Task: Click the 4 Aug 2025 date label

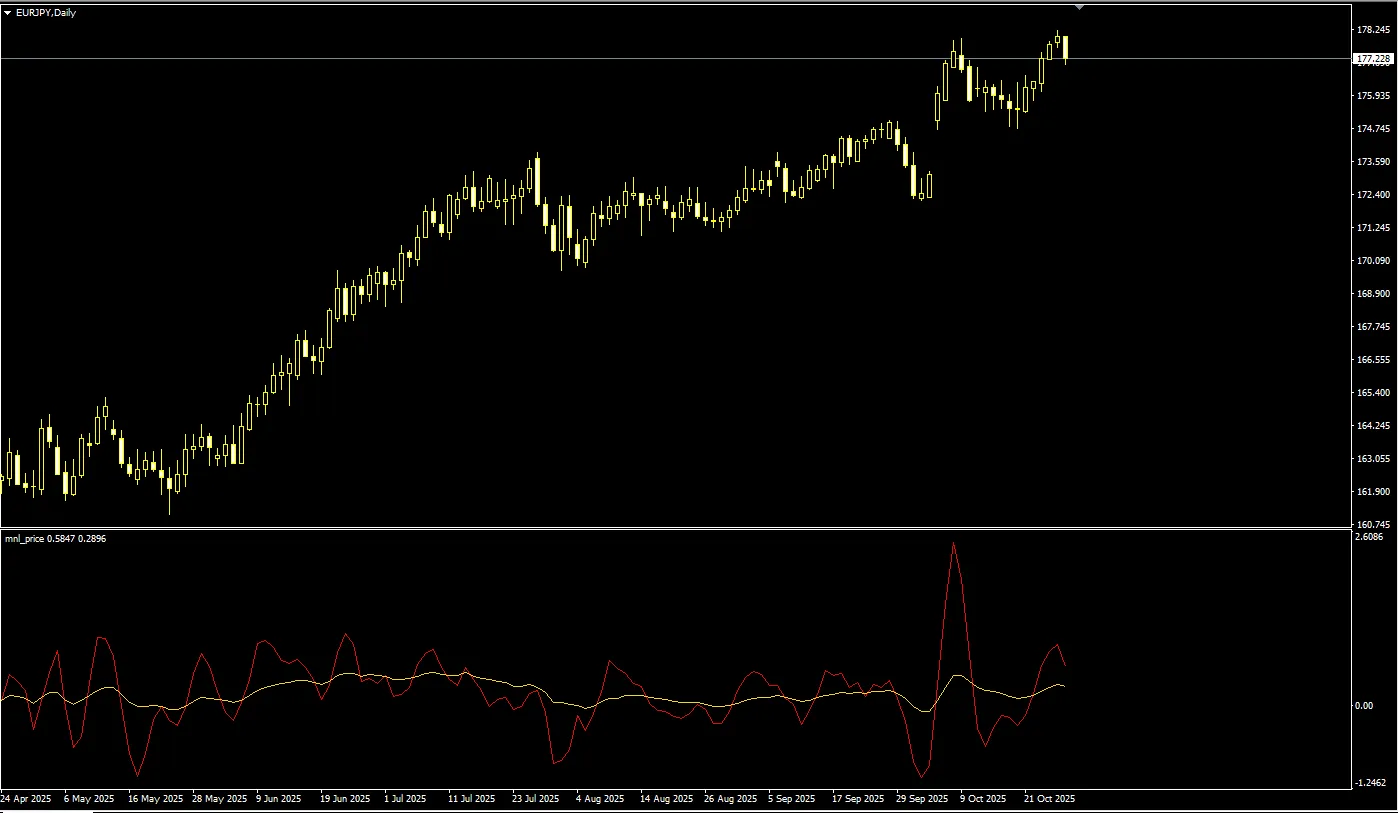Action: (x=599, y=800)
